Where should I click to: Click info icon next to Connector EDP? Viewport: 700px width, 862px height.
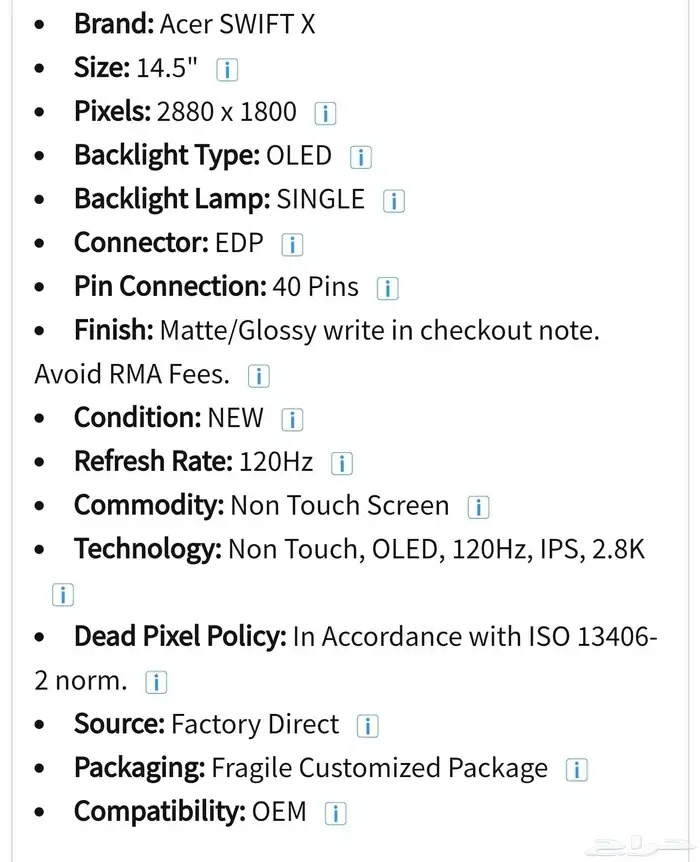click(x=292, y=245)
